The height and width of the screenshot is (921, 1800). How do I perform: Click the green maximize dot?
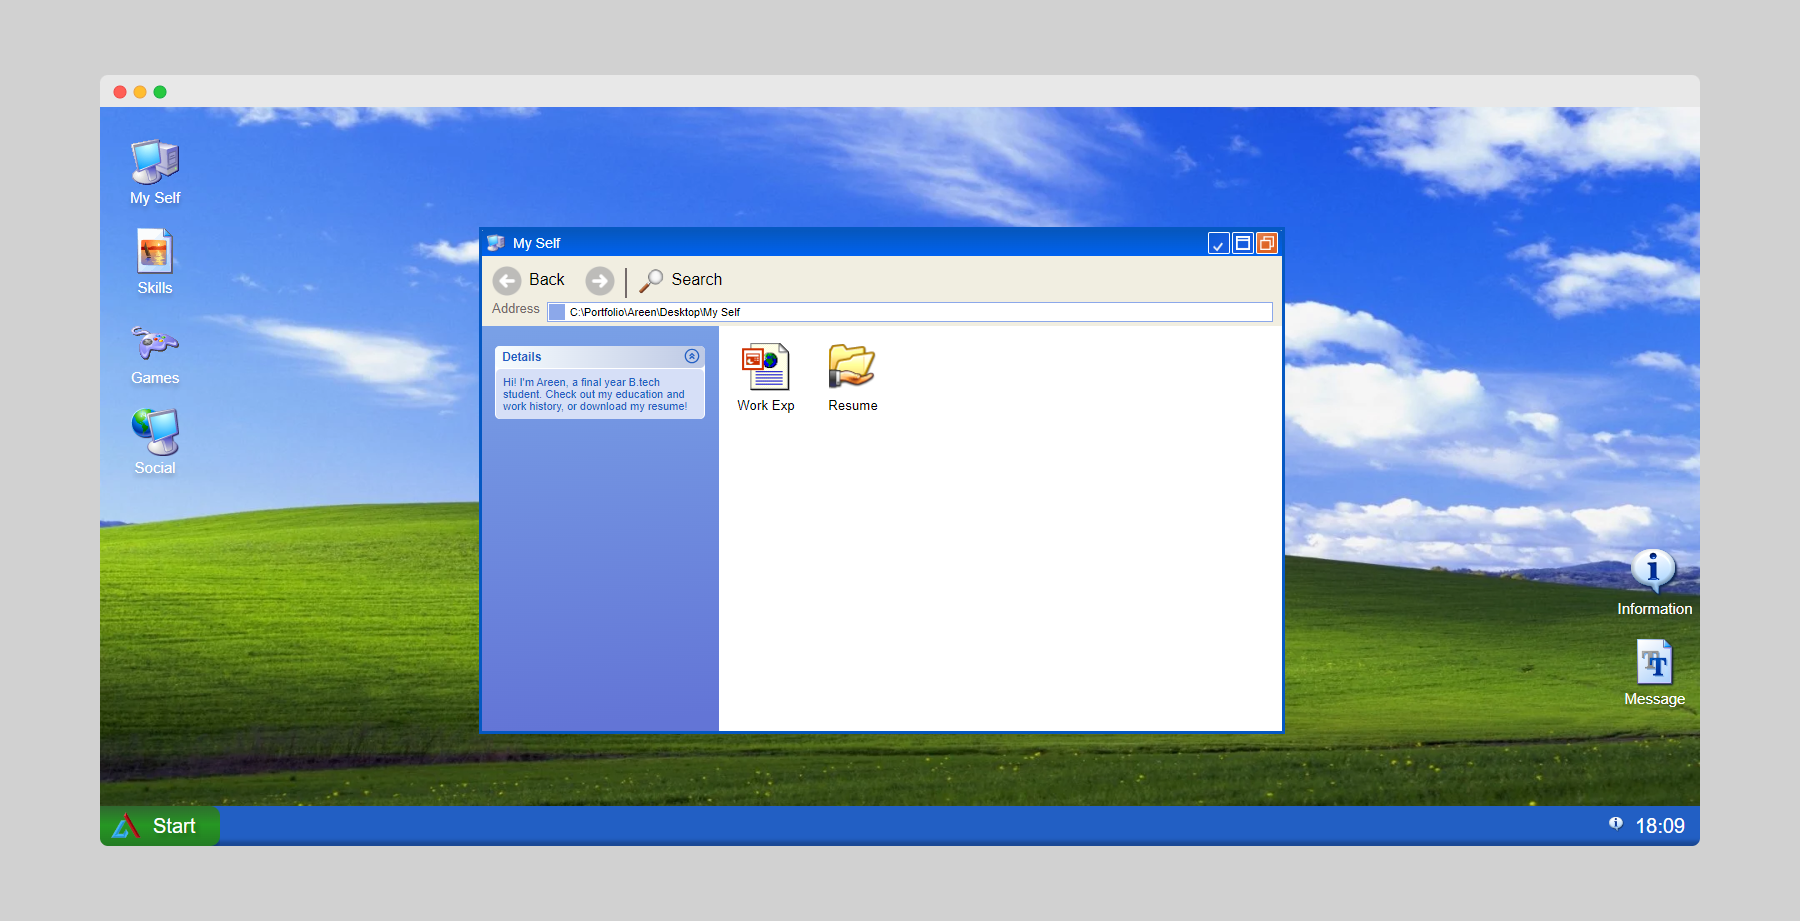(x=160, y=92)
